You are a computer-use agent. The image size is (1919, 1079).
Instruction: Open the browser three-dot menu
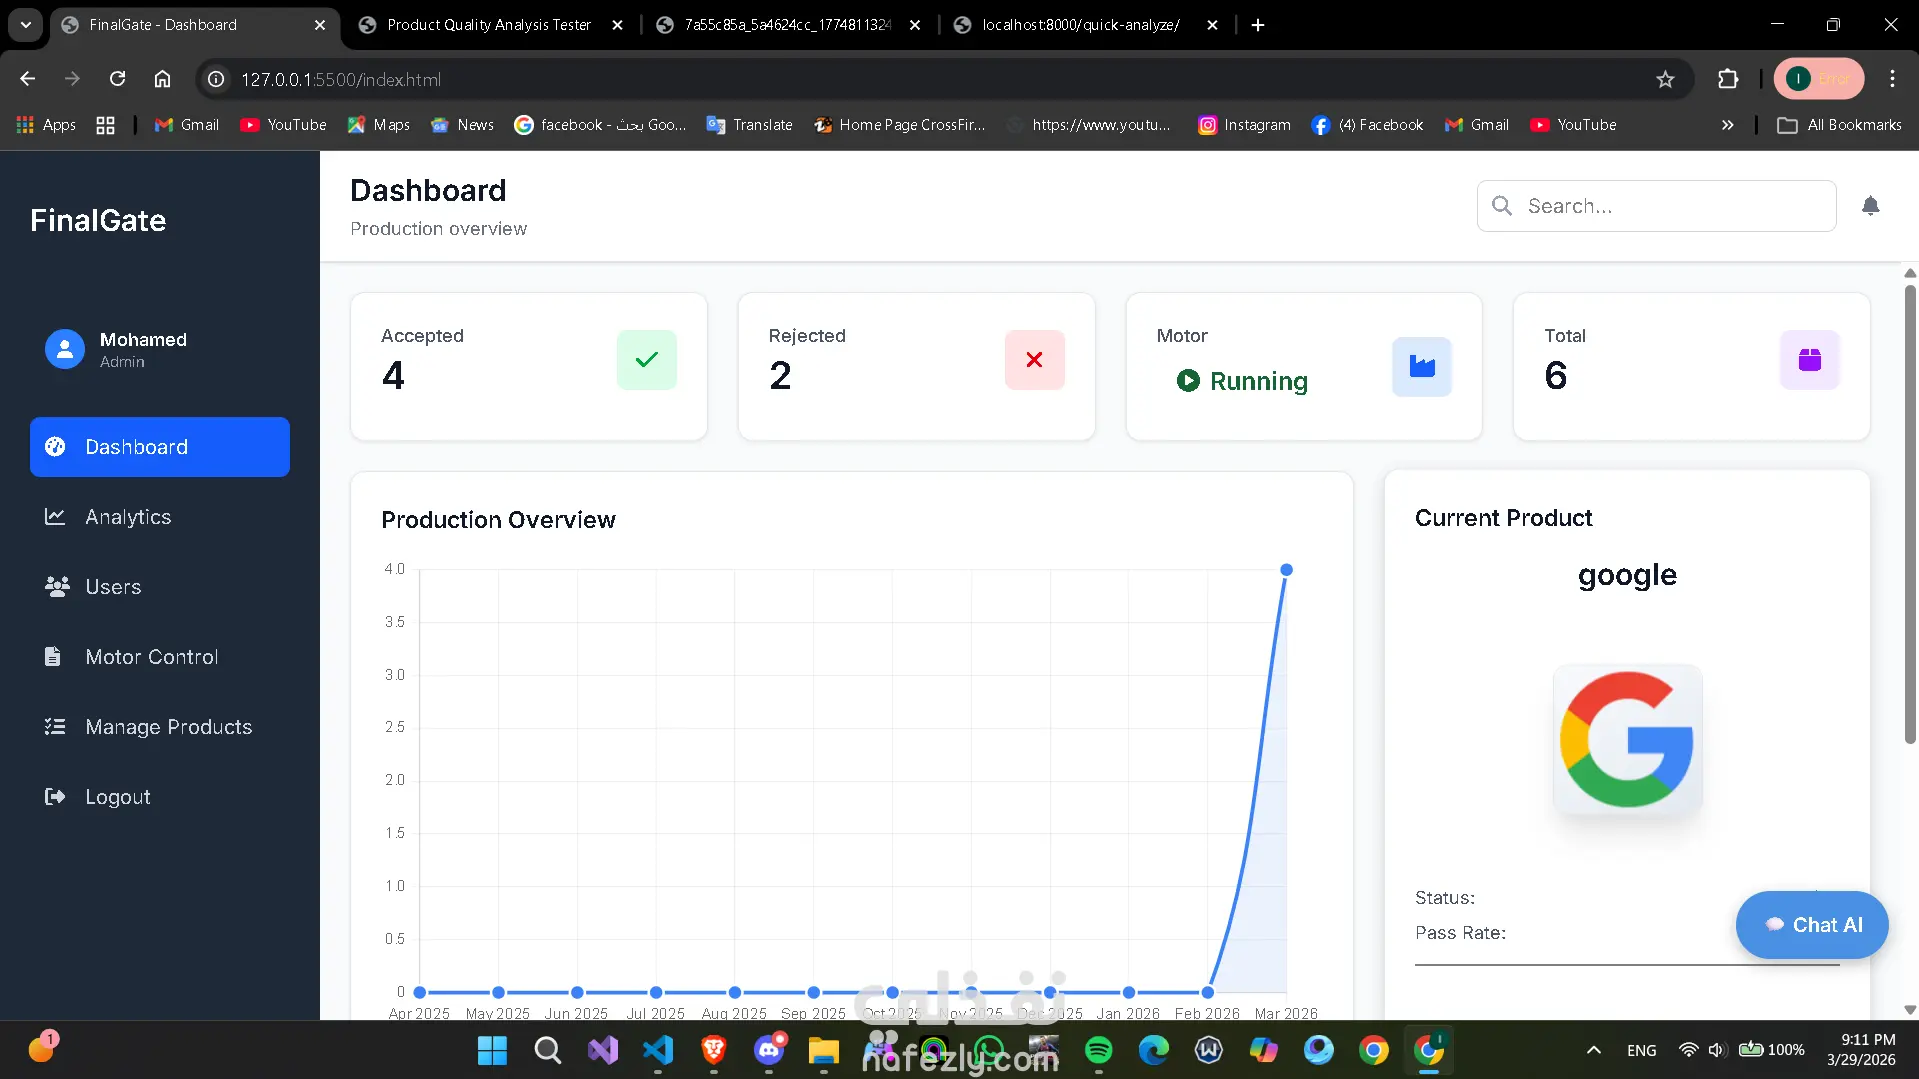(1892, 79)
